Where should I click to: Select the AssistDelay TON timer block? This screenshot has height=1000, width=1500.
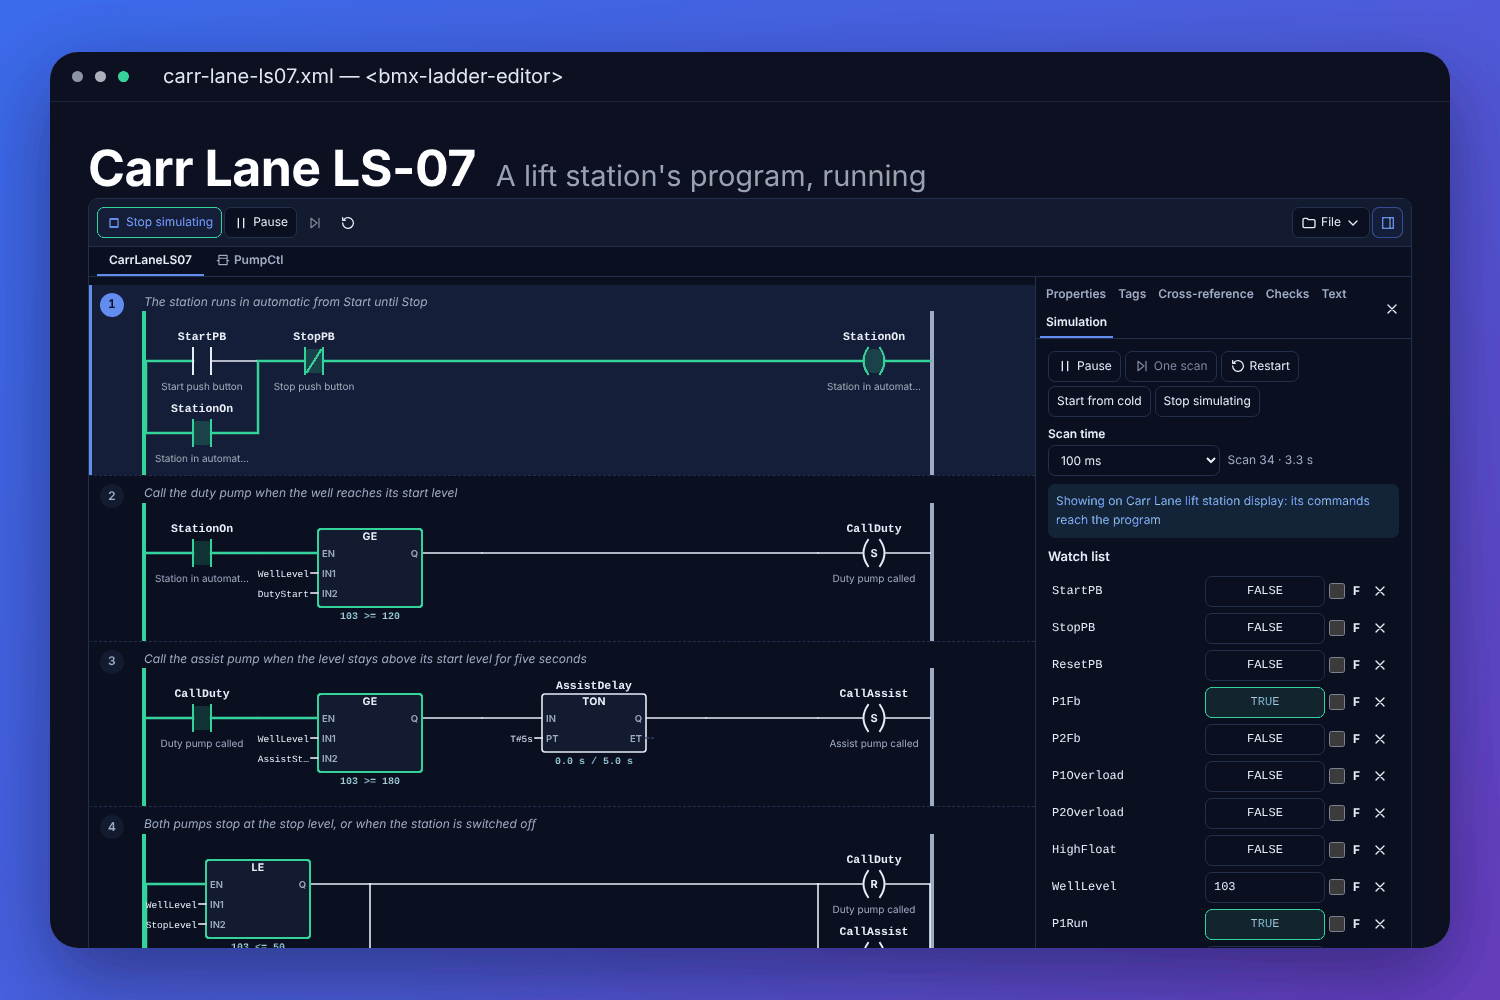(594, 723)
